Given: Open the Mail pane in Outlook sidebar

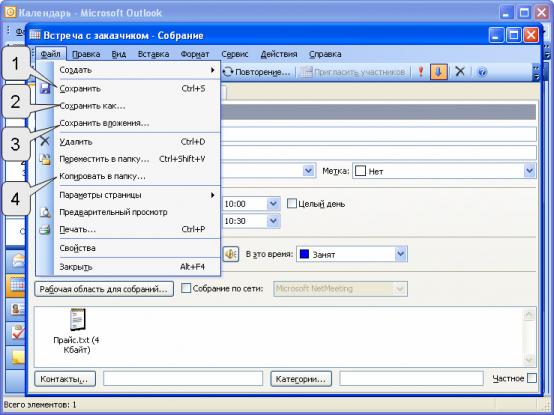Looking at the screenshot, I should pos(16,261).
